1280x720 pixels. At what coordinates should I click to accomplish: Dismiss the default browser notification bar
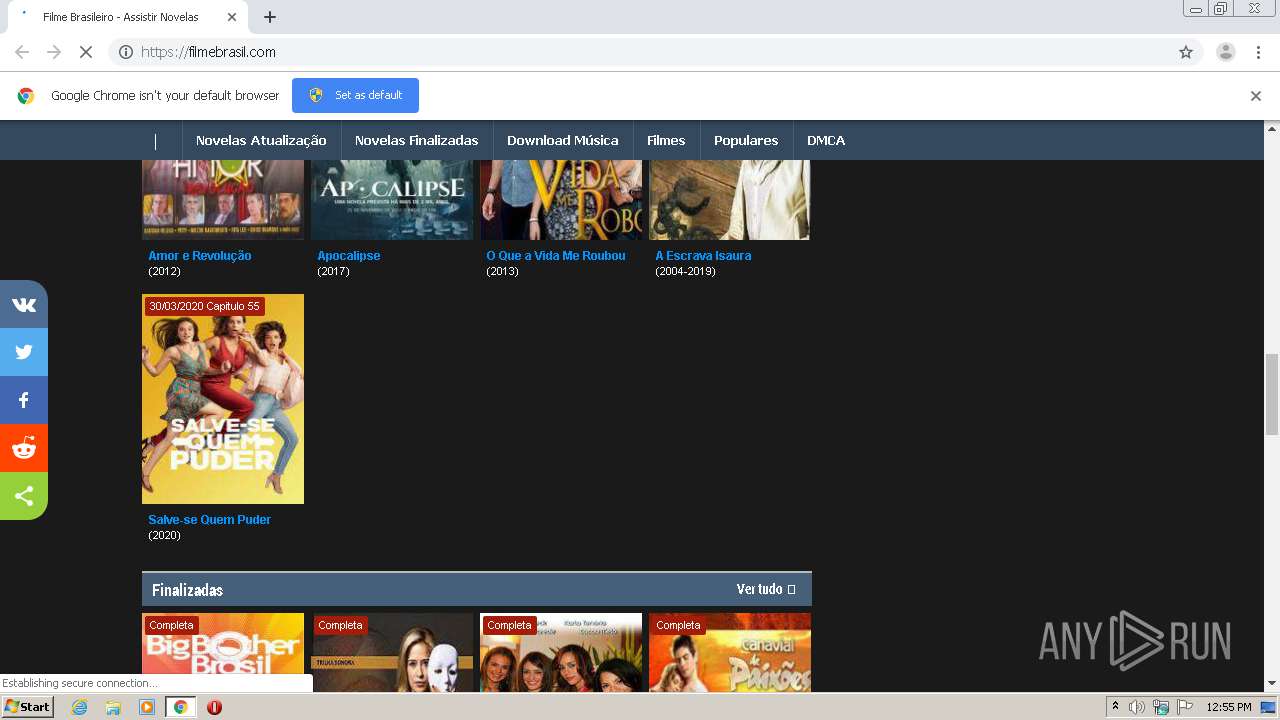[x=1256, y=96]
